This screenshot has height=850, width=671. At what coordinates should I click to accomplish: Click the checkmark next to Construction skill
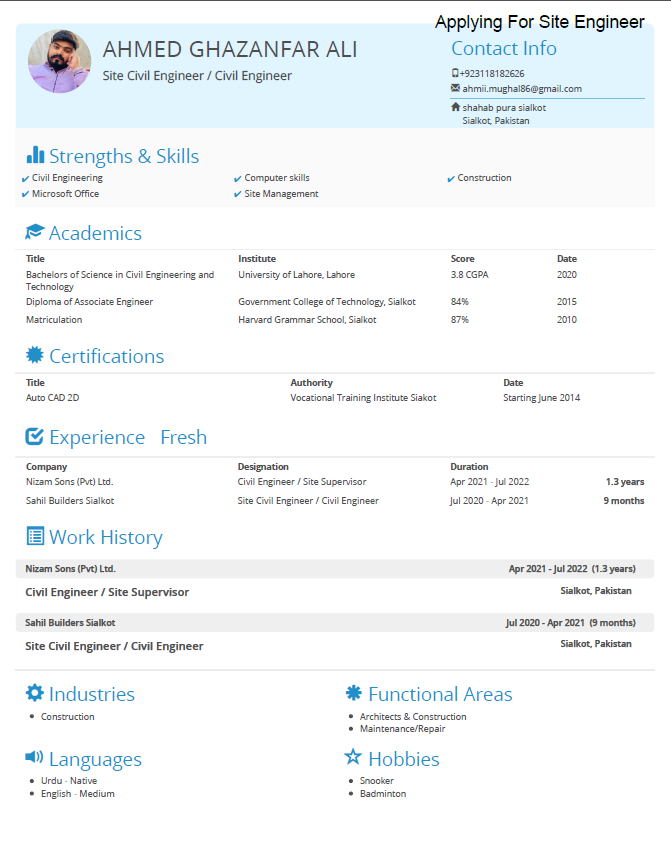click(451, 179)
